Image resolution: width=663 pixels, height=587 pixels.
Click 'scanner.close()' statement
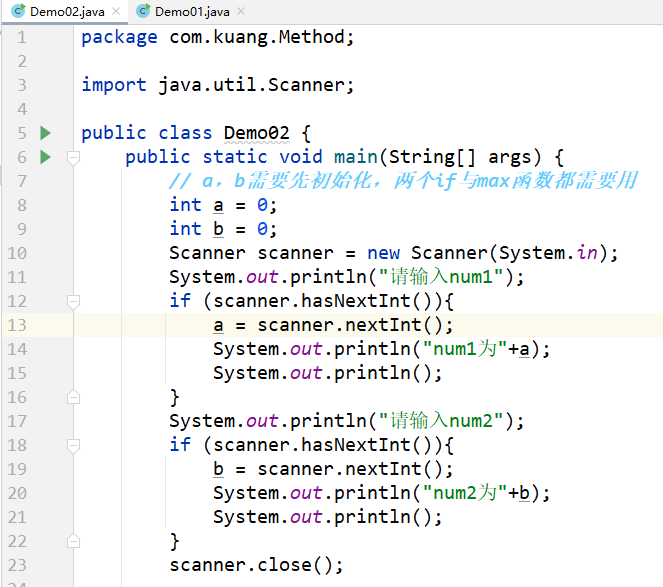coord(256,565)
